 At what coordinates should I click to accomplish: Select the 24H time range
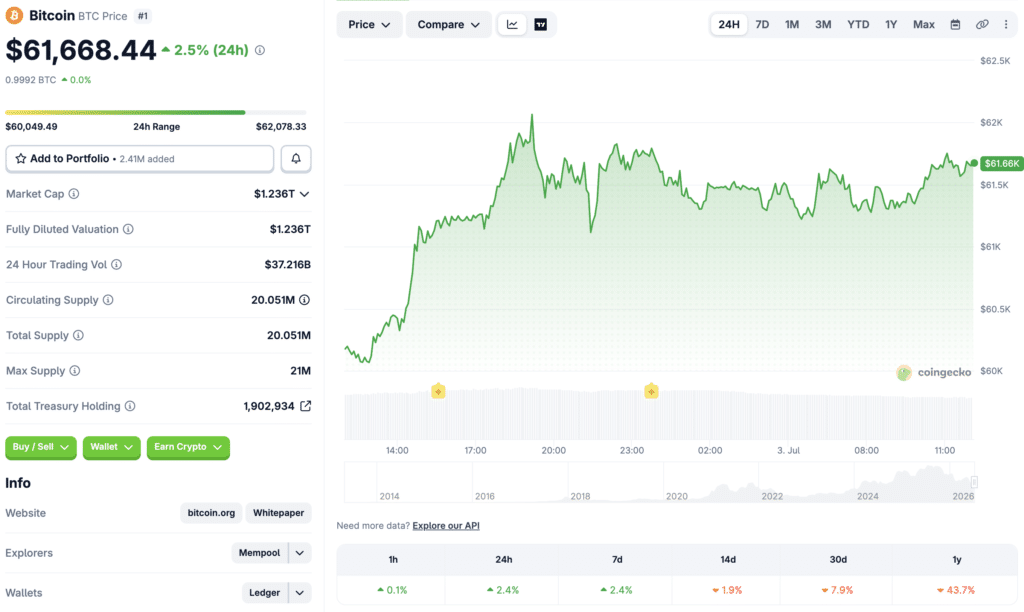(729, 25)
